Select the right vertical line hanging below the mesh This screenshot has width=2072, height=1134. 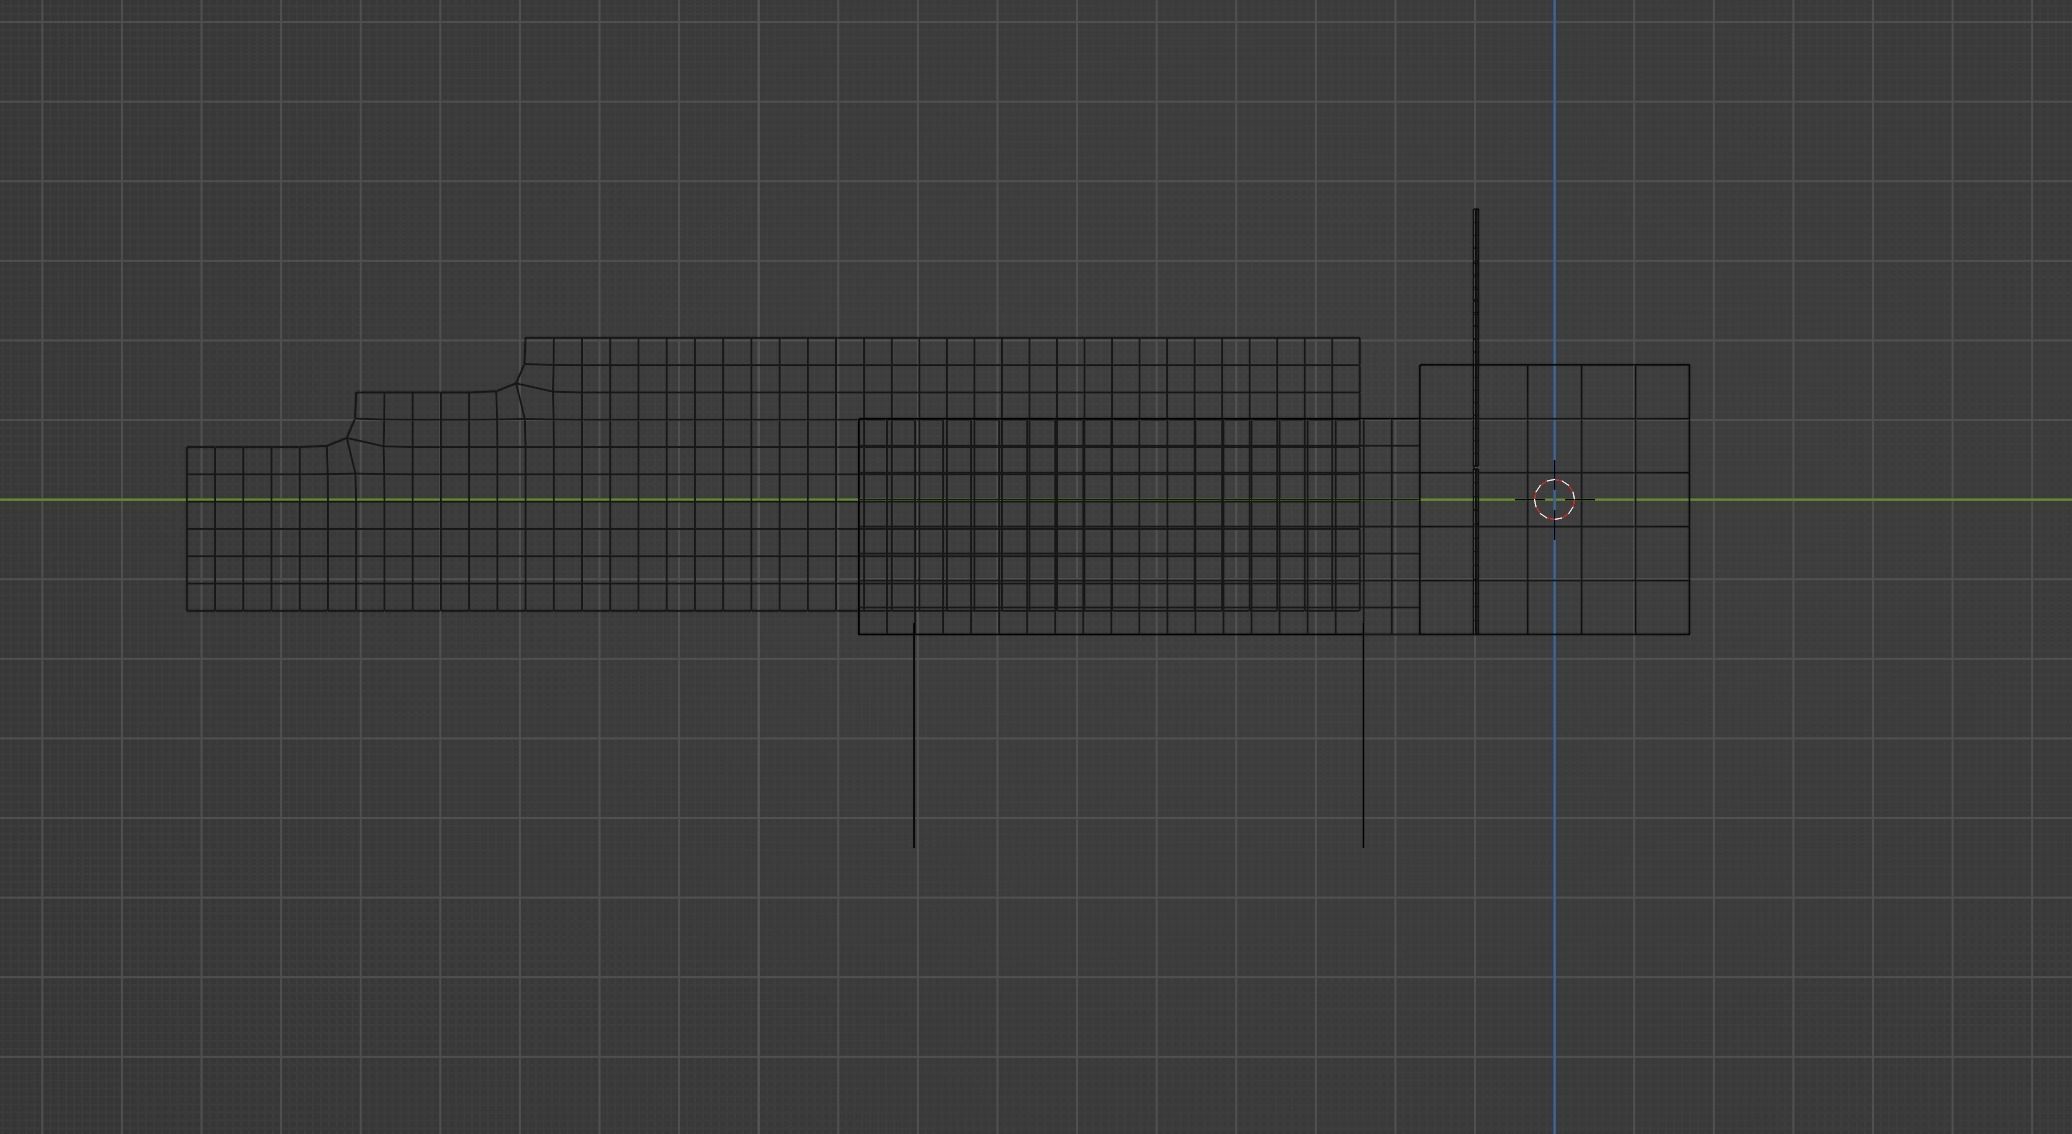pos(1363,740)
